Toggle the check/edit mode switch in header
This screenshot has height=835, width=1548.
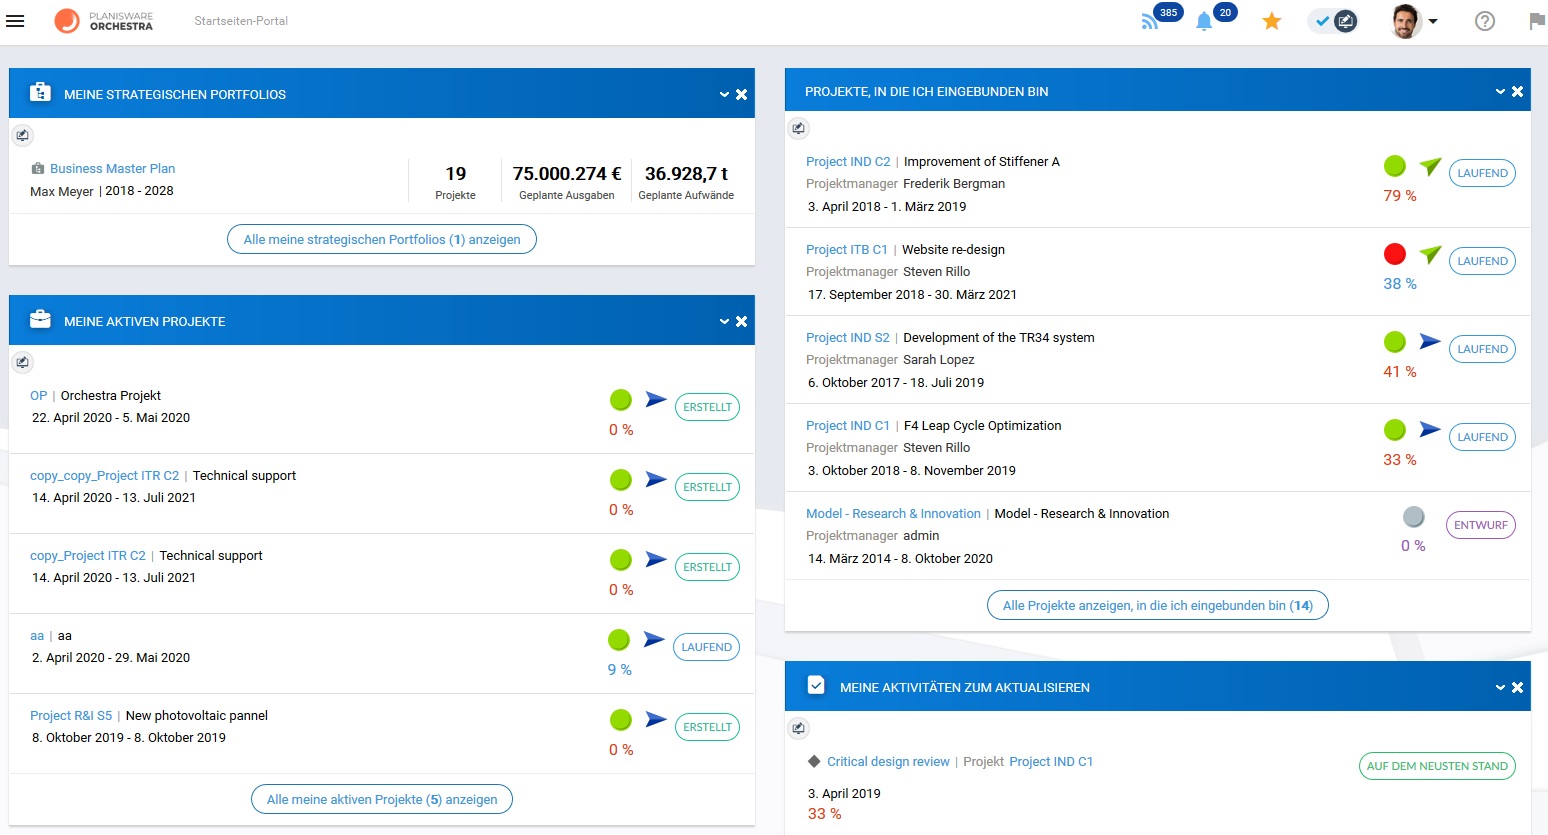[1334, 21]
